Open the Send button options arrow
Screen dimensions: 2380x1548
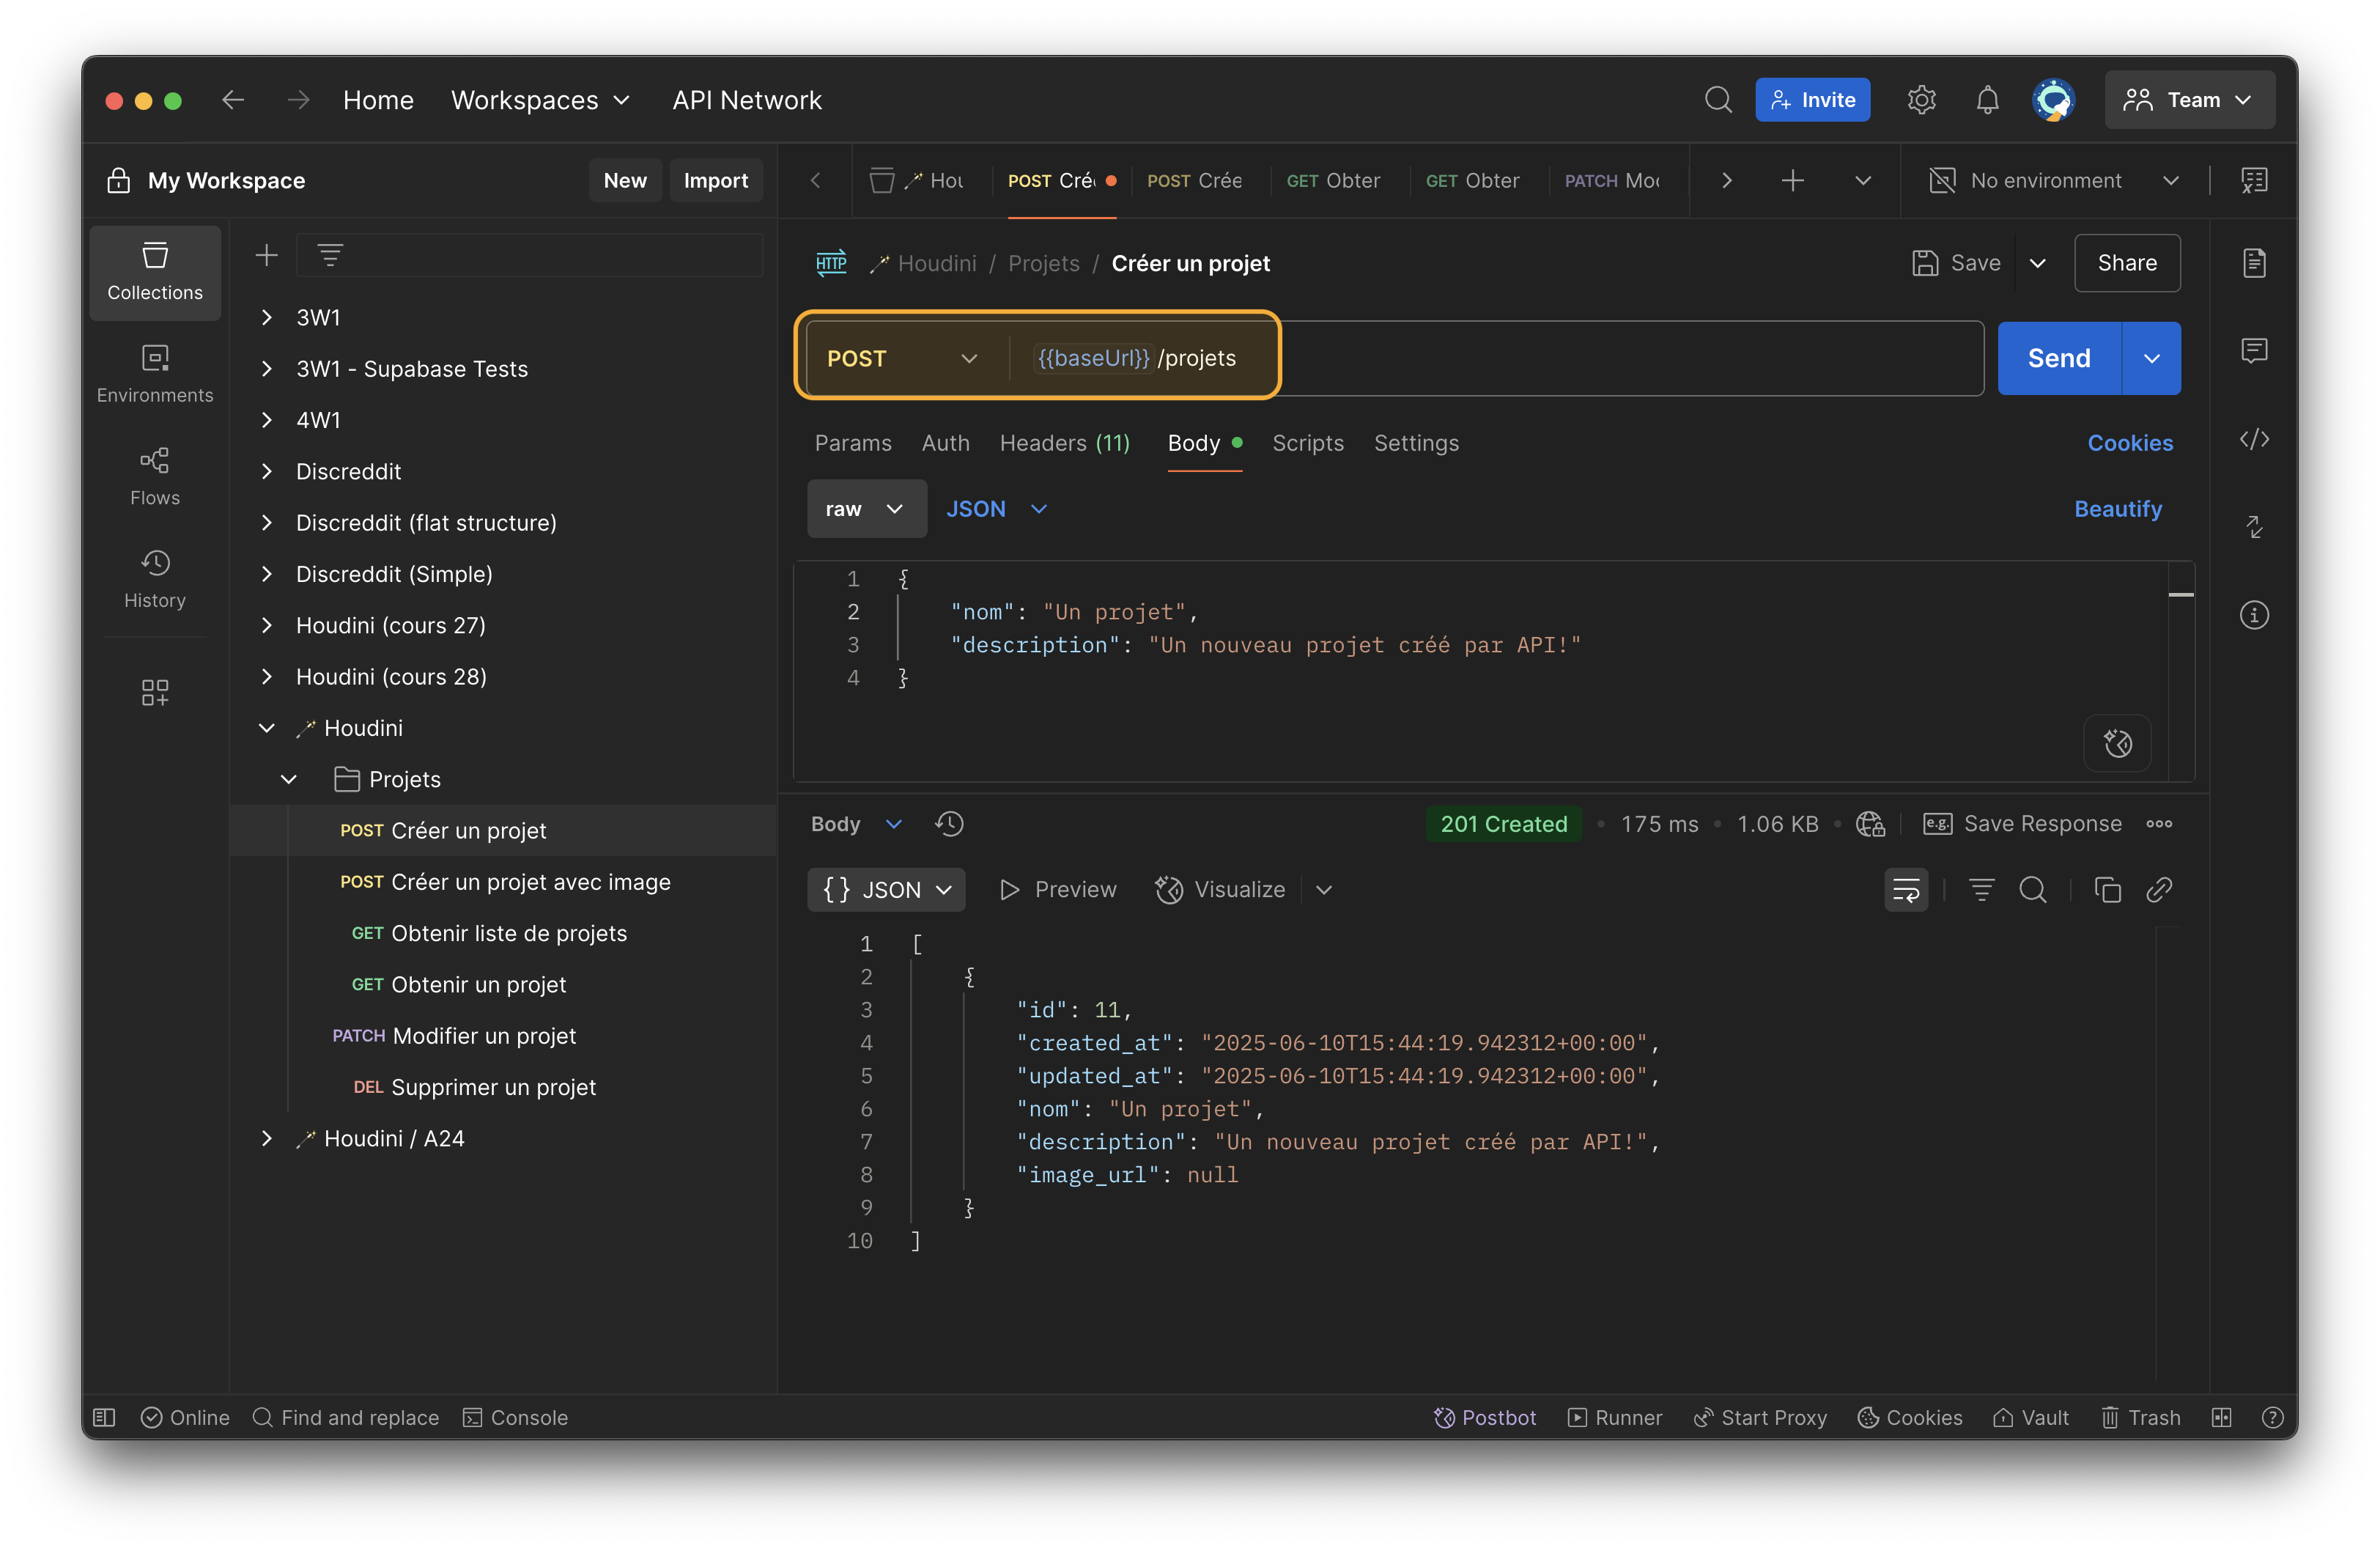pos(2151,359)
